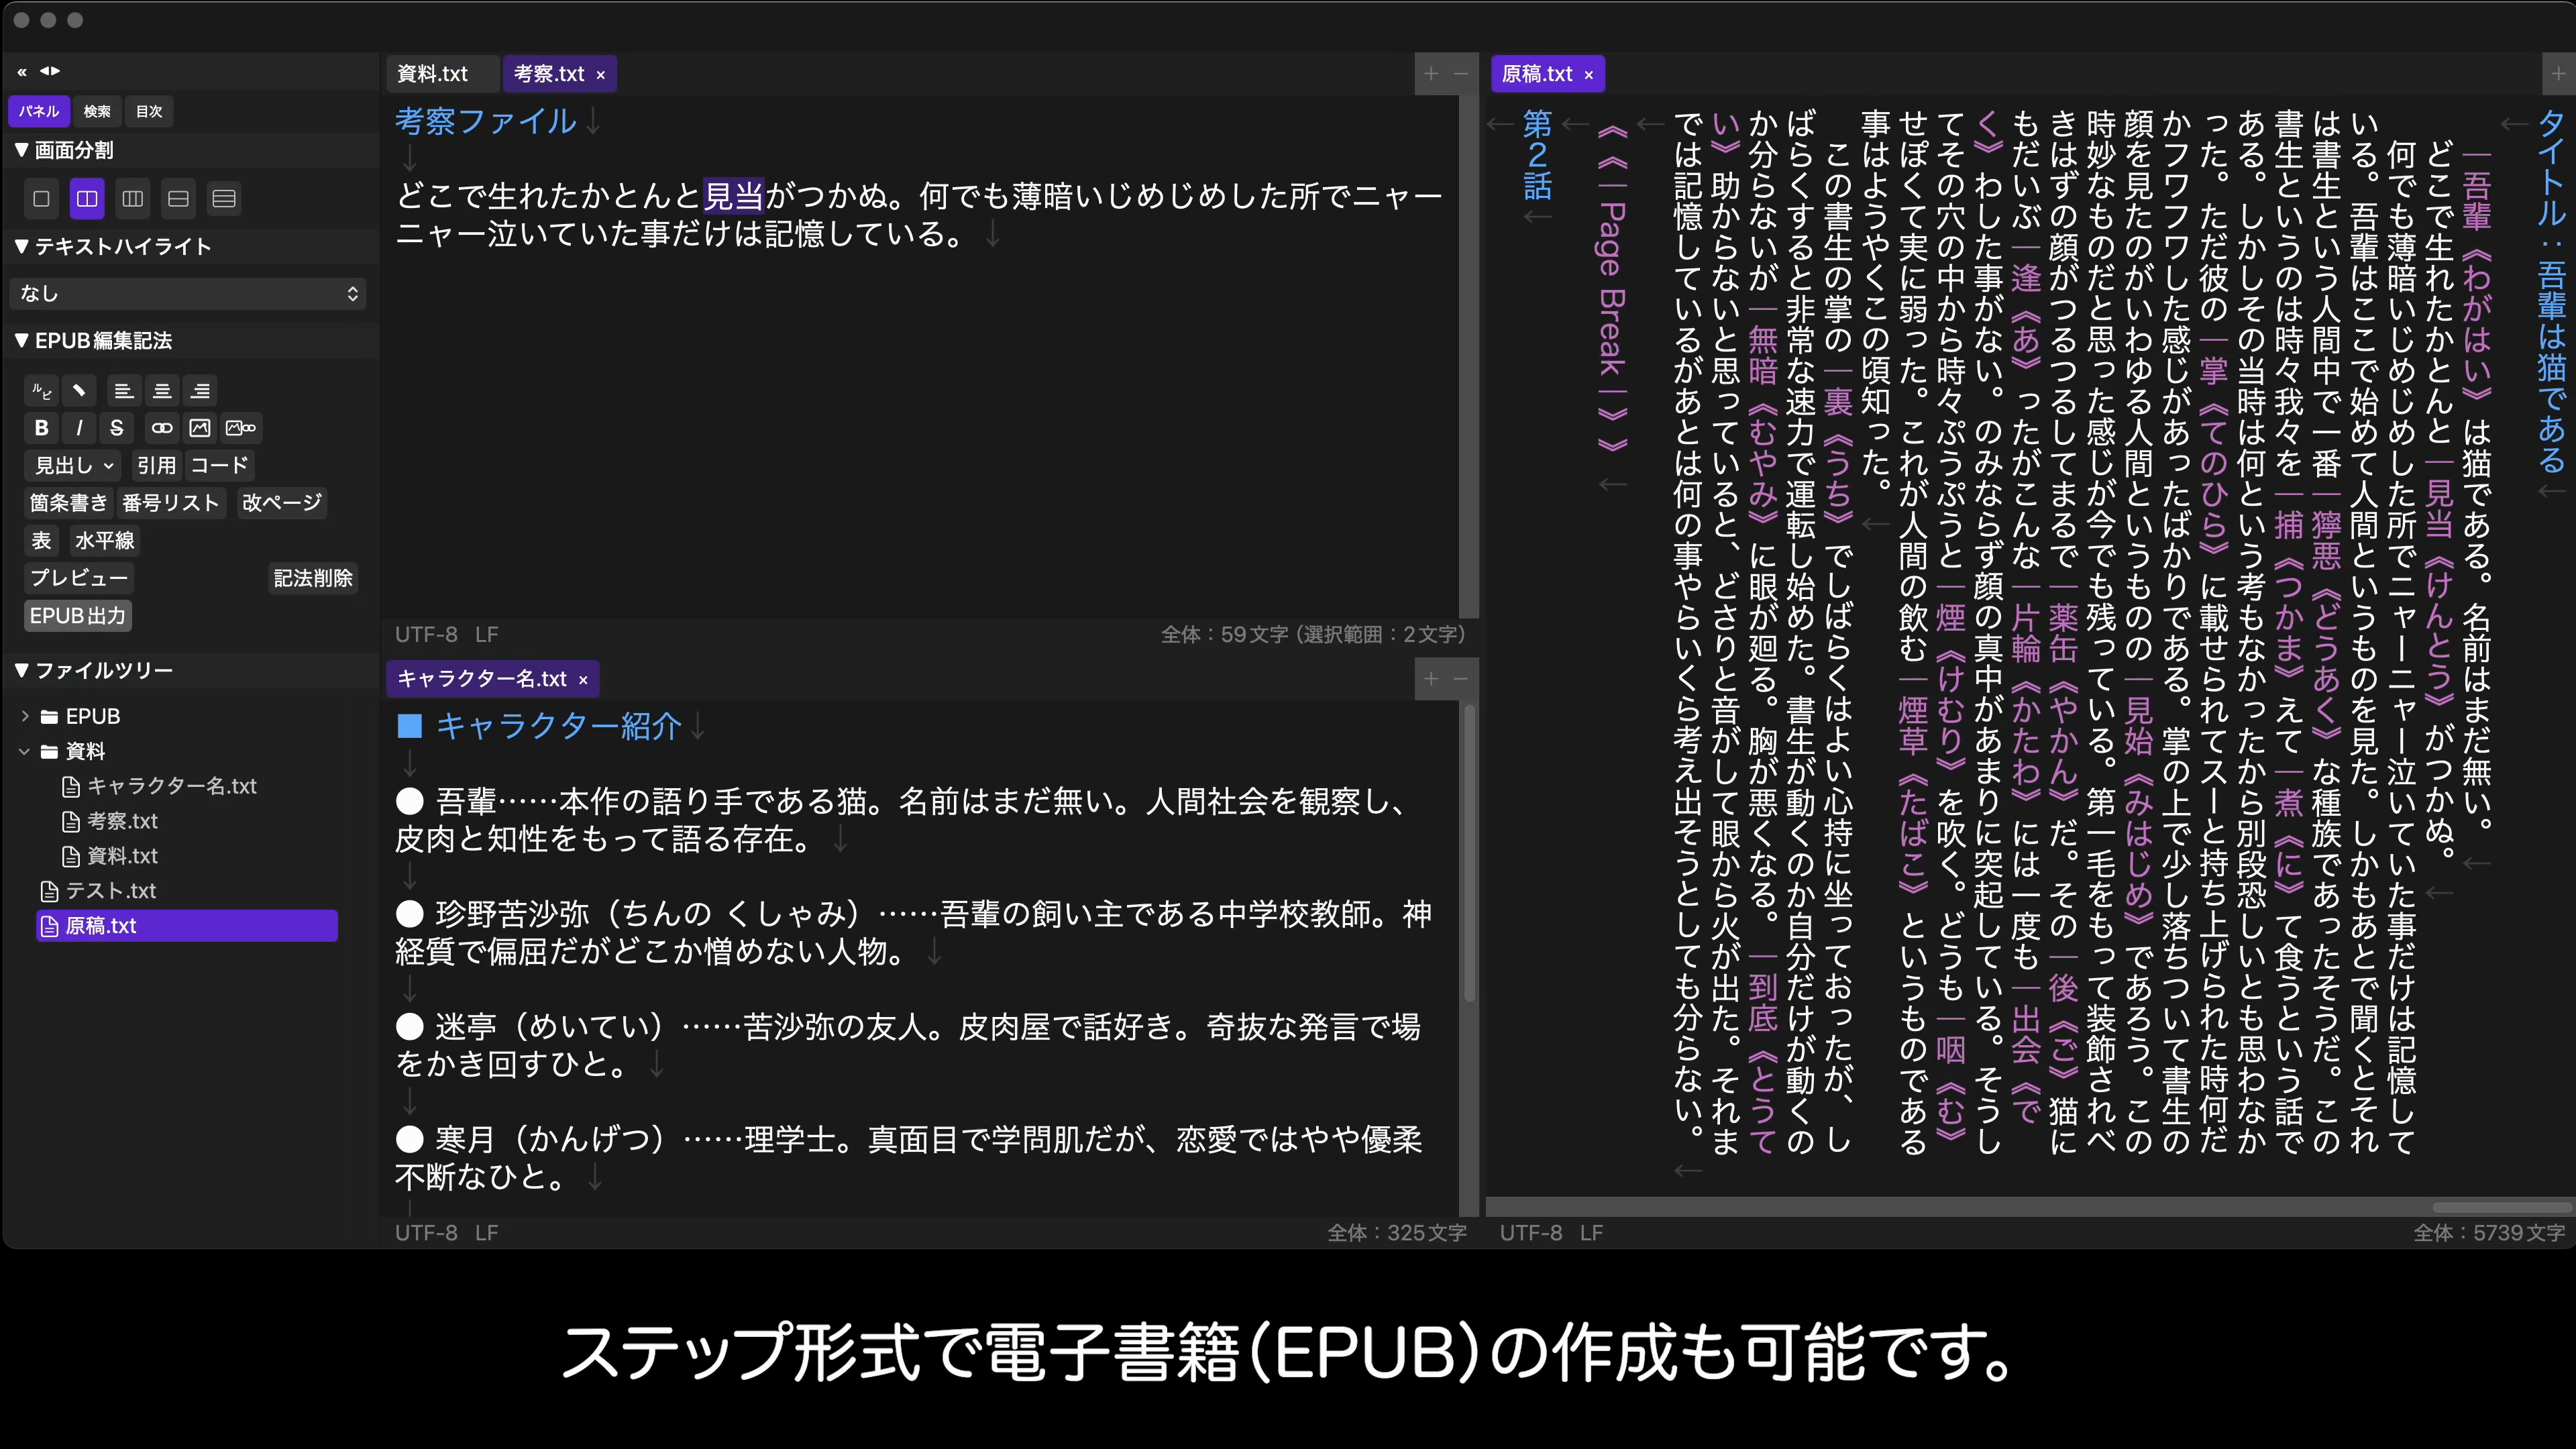Open the プレビュー preview
This screenshot has width=2576, height=1449.
(79, 578)
